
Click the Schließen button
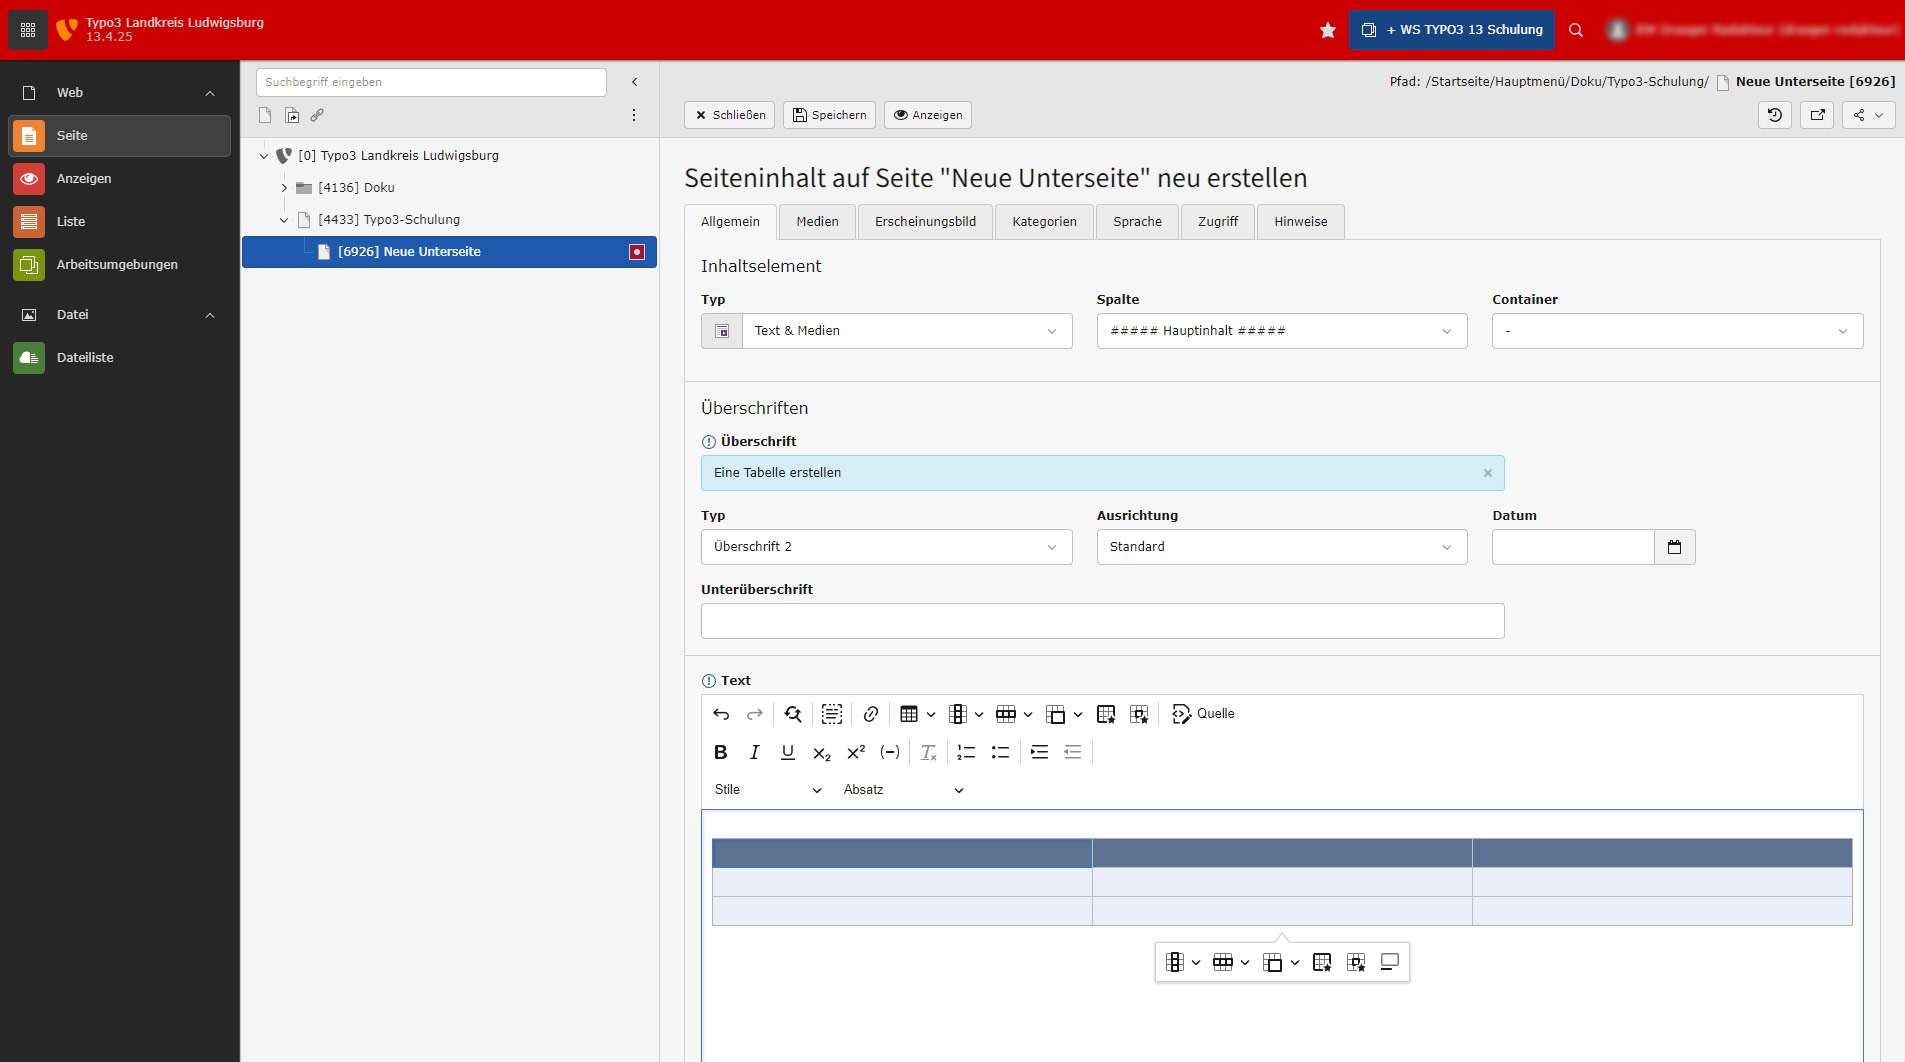tap(729, 115)
